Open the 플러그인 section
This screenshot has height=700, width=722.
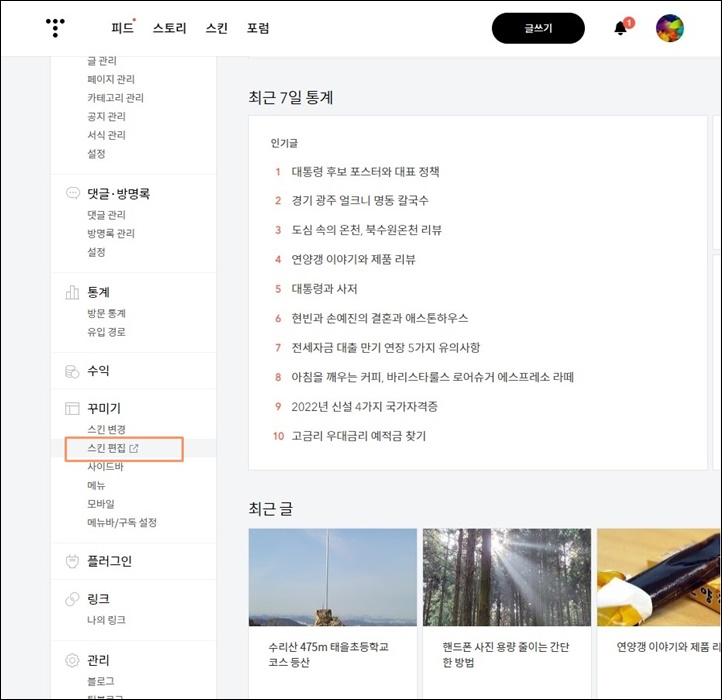[x=110, y=561]
